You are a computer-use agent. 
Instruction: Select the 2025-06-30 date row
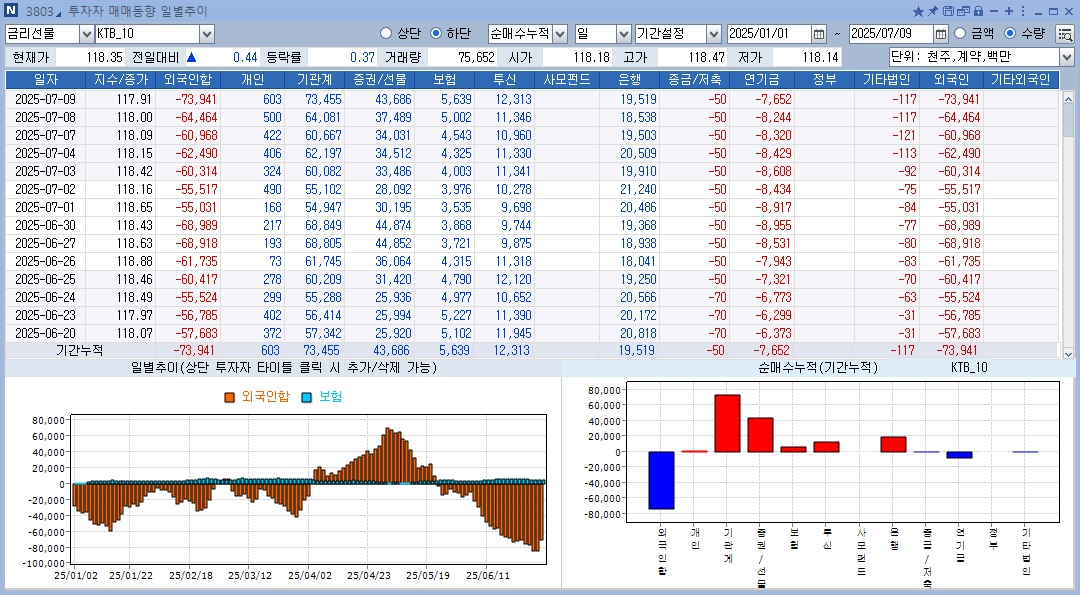coord(532,225)
